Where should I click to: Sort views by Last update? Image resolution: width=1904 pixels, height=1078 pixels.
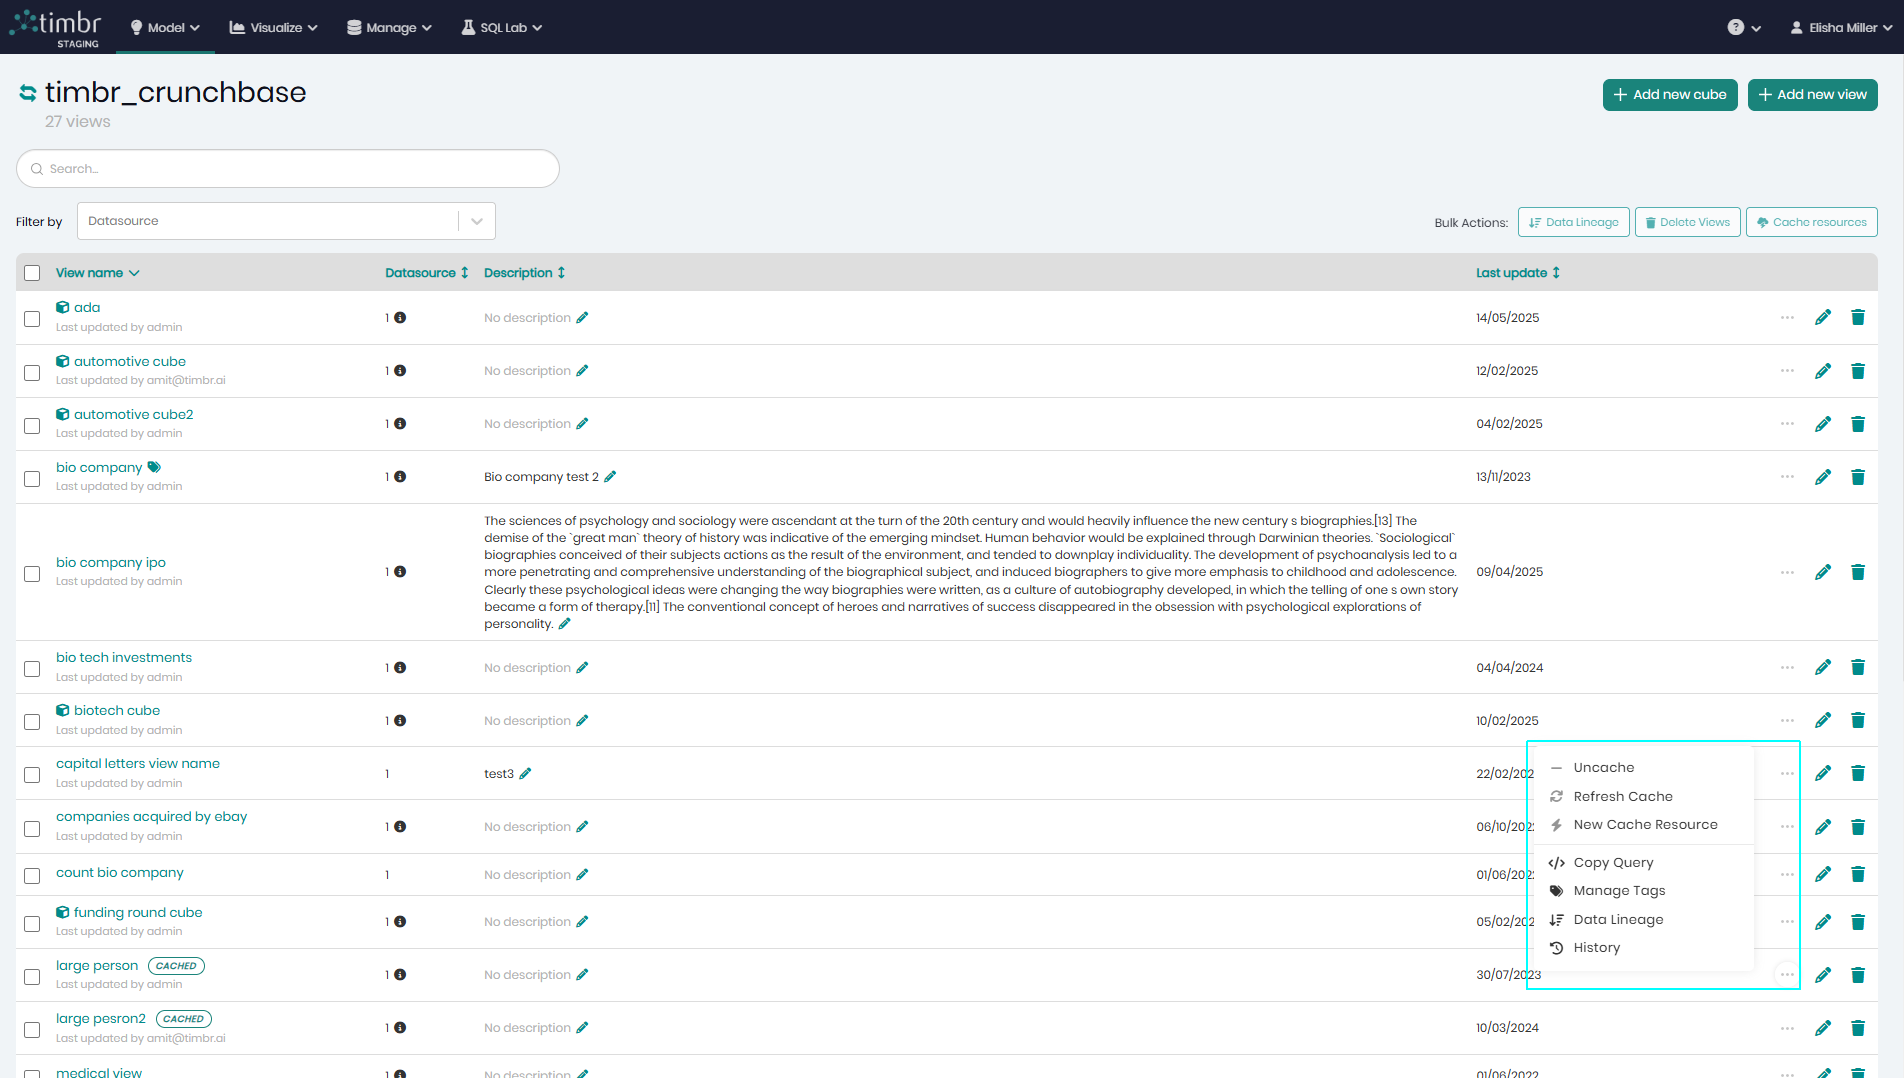pyautogui.click(x=1518, y=272)
